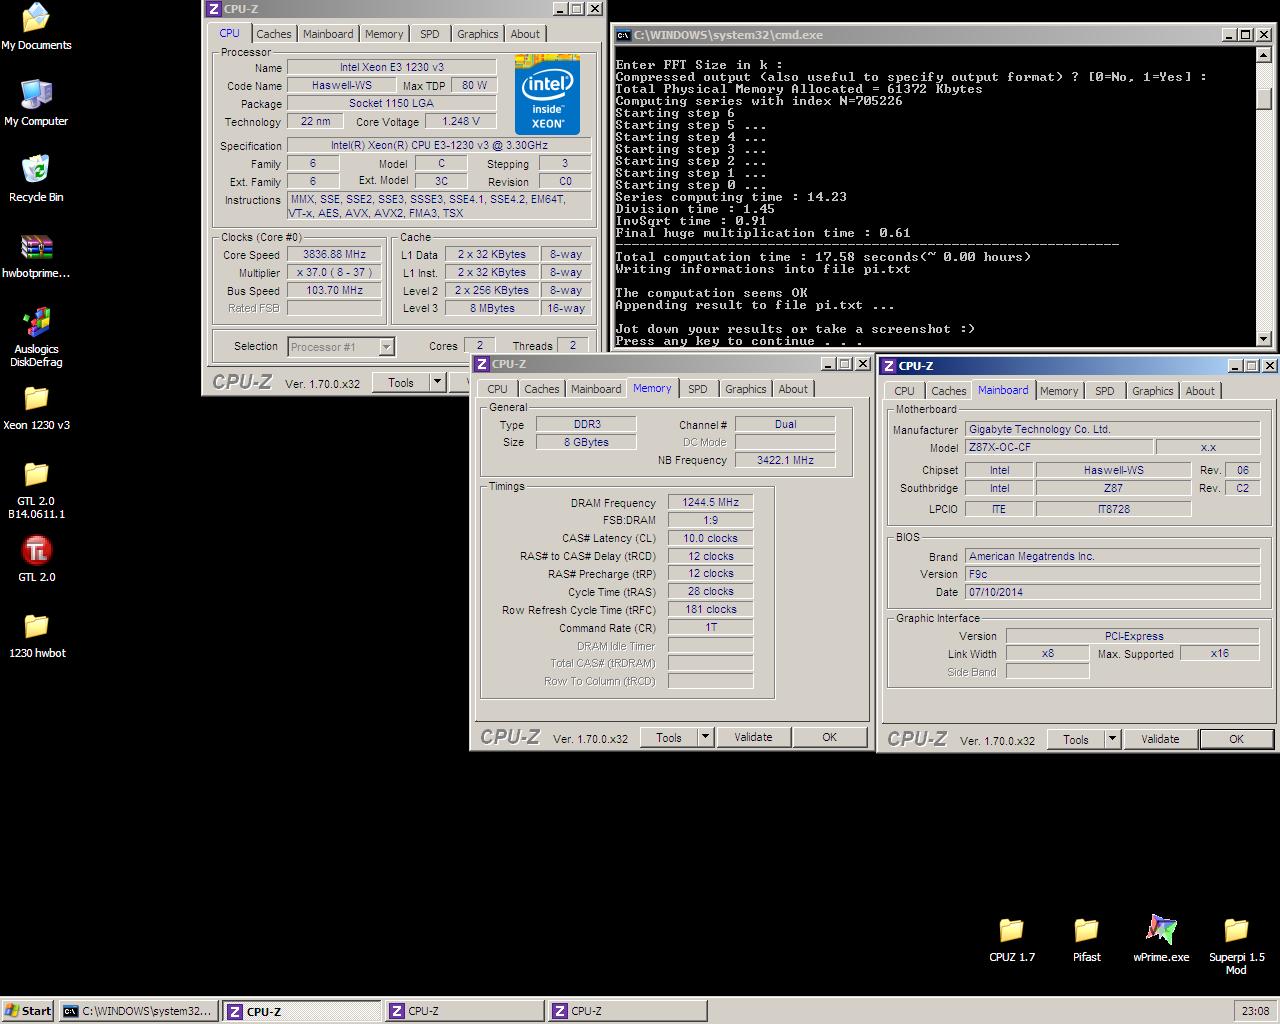
Task: Click Validate in the CPU-Z Mainboard window
Action: [1160, 739]
